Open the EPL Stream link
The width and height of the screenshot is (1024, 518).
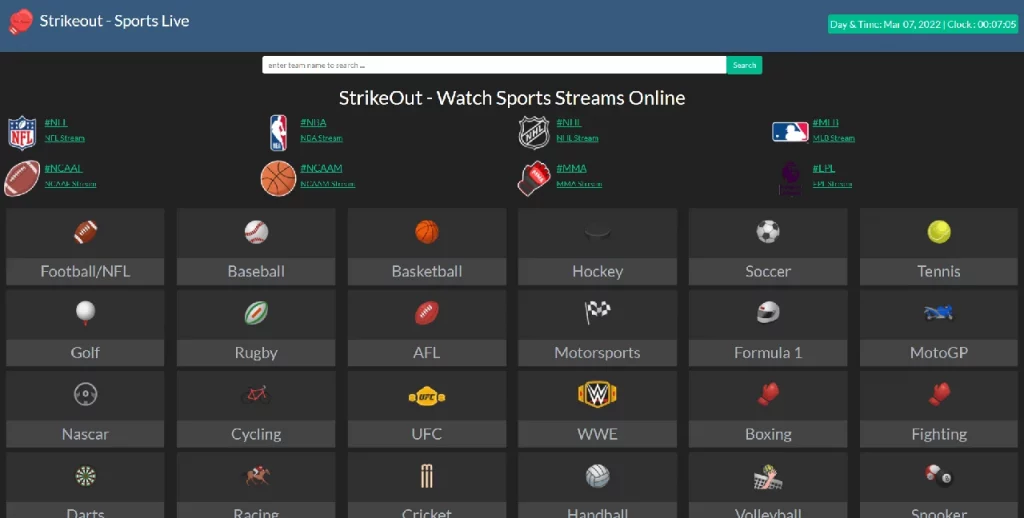tap(832, 184)
